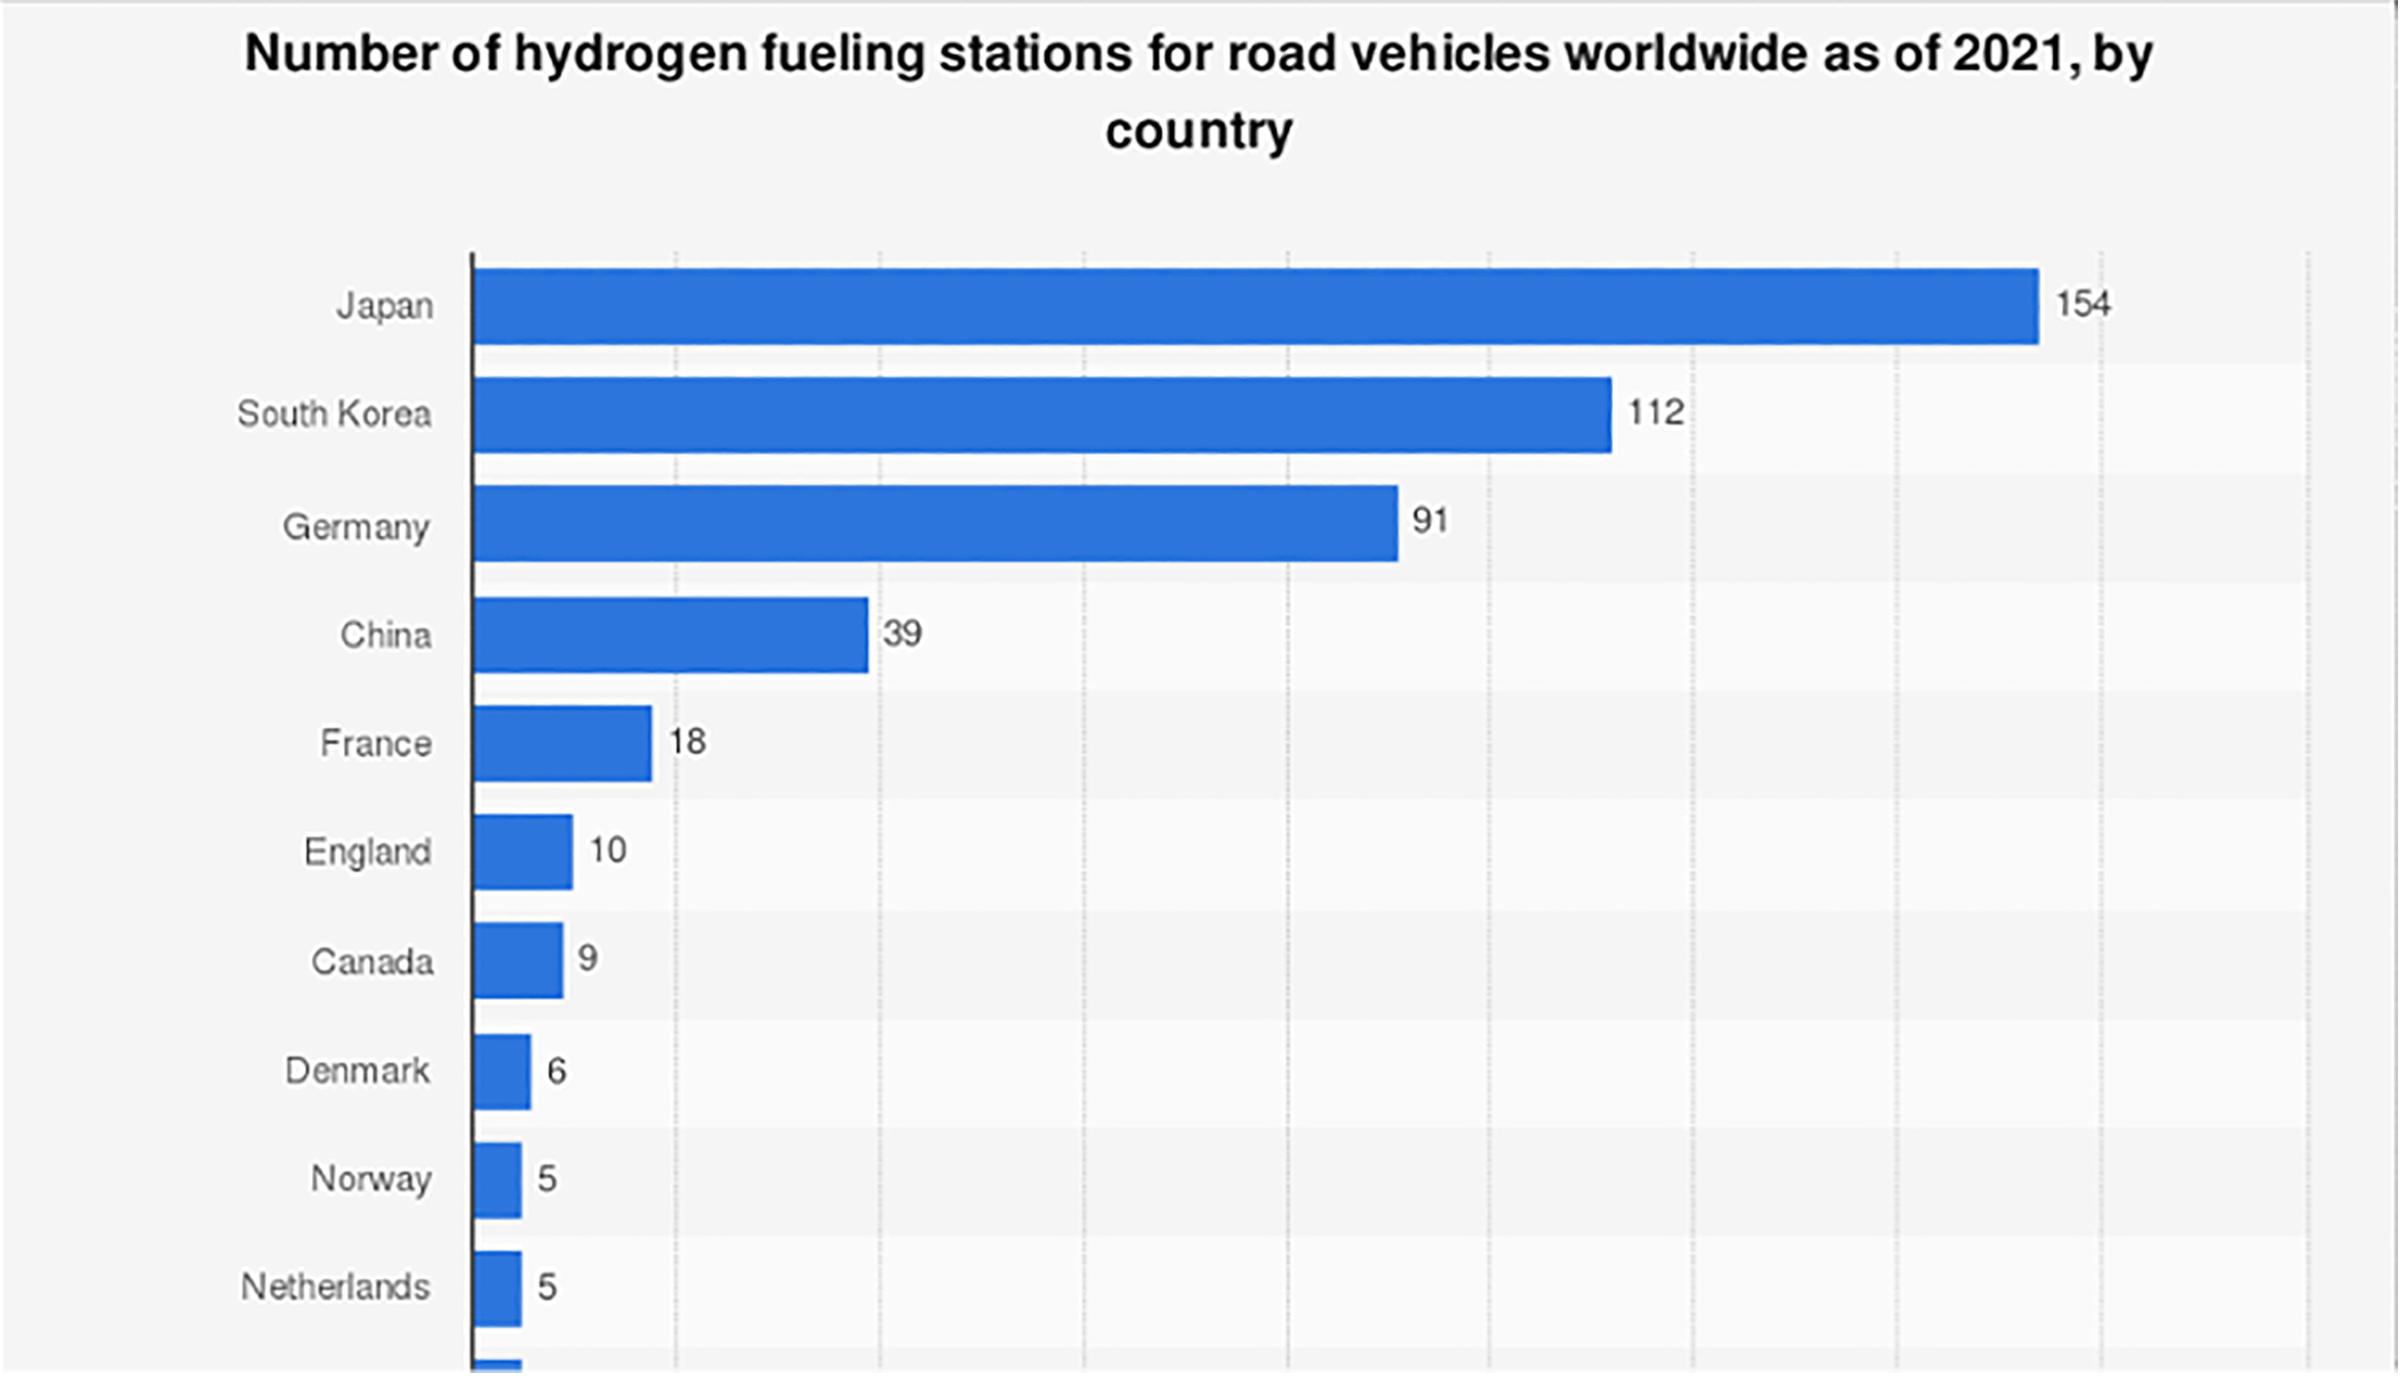Click the Norway country label

pos(371,1179)
